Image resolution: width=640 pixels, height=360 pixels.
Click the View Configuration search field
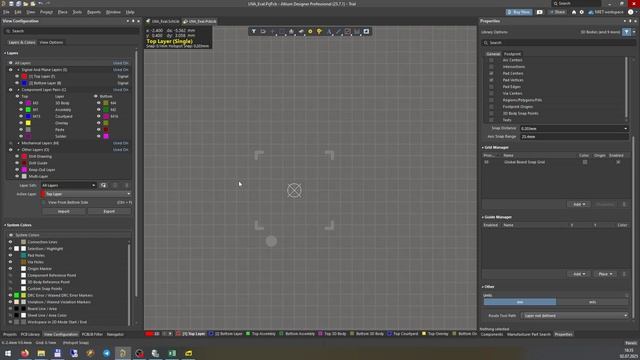(71, 31)
